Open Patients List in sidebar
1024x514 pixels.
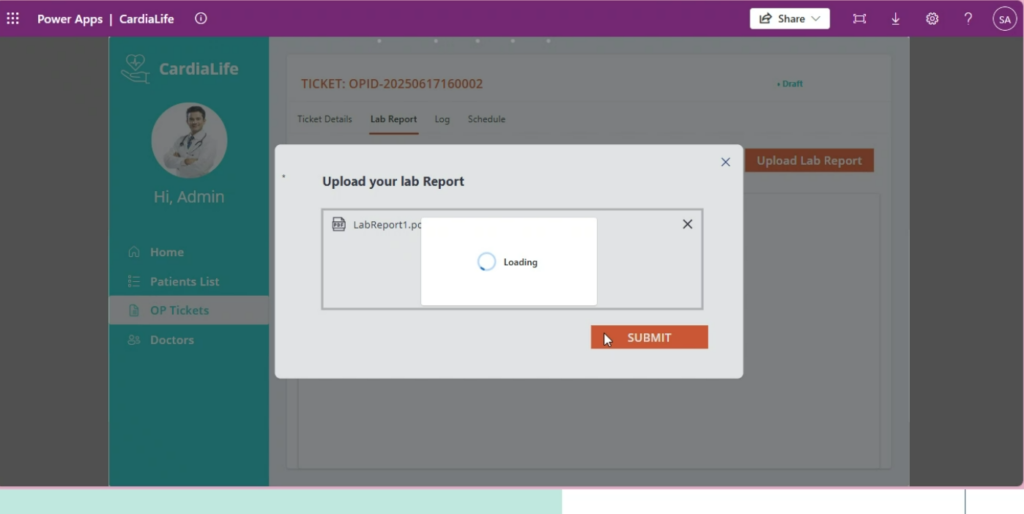point(184,281)
